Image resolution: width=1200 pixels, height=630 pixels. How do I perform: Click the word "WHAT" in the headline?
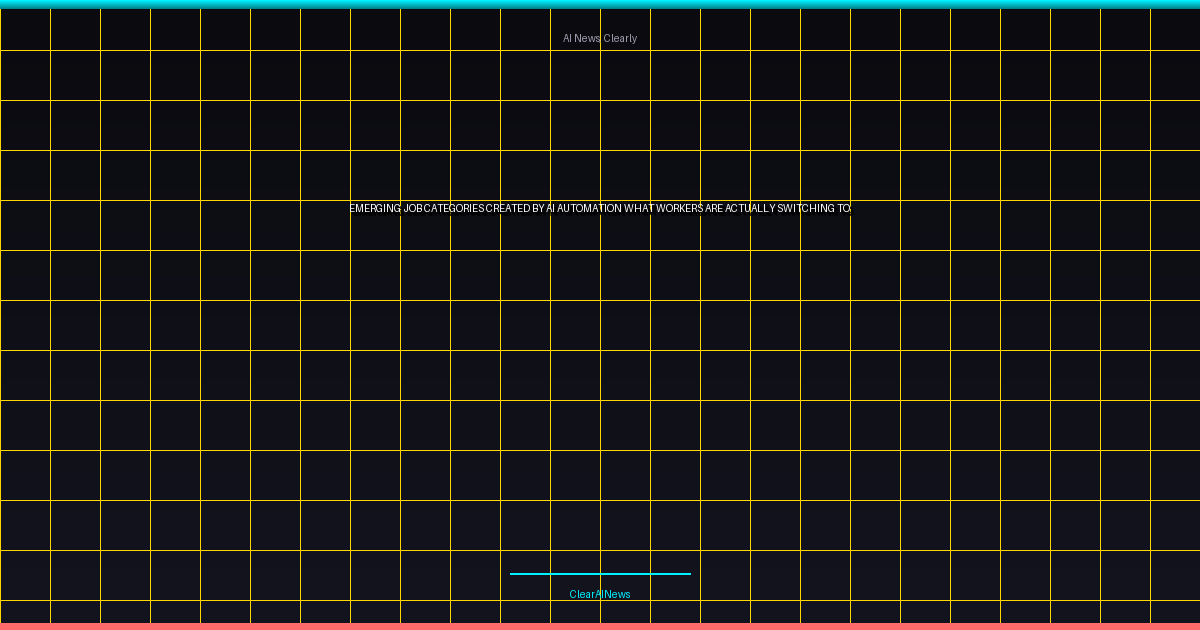click(x=639, y=209)
